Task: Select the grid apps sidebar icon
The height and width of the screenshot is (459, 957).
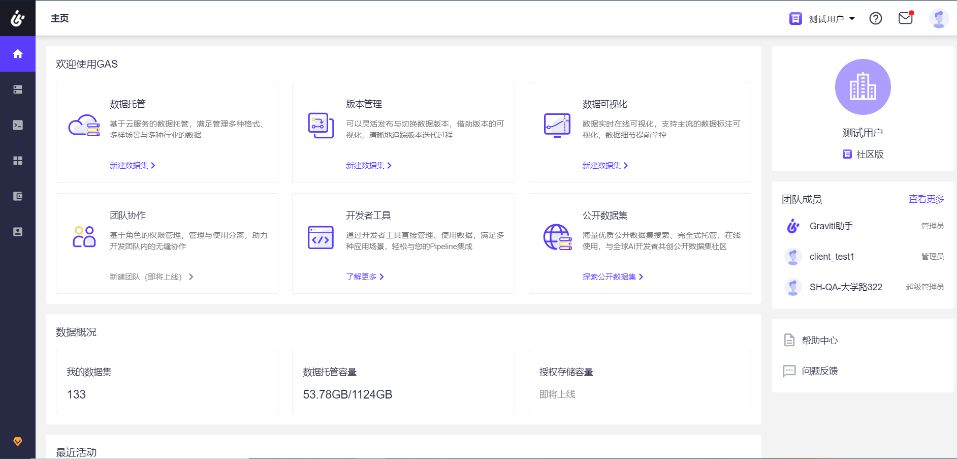Action: point(17,160)
